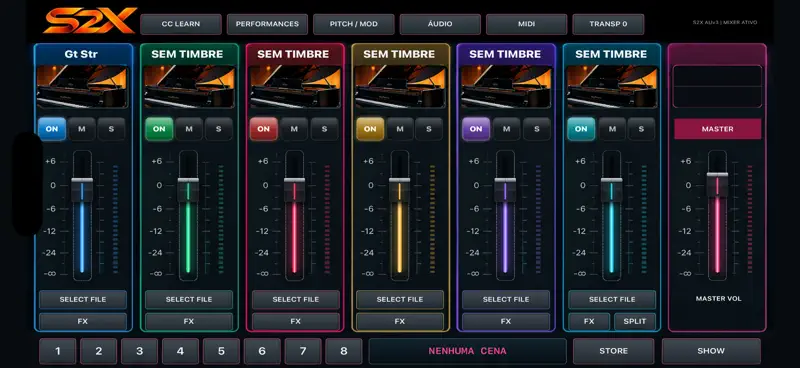Click SELECT FILE in the yellow channel

pos(400,300)
